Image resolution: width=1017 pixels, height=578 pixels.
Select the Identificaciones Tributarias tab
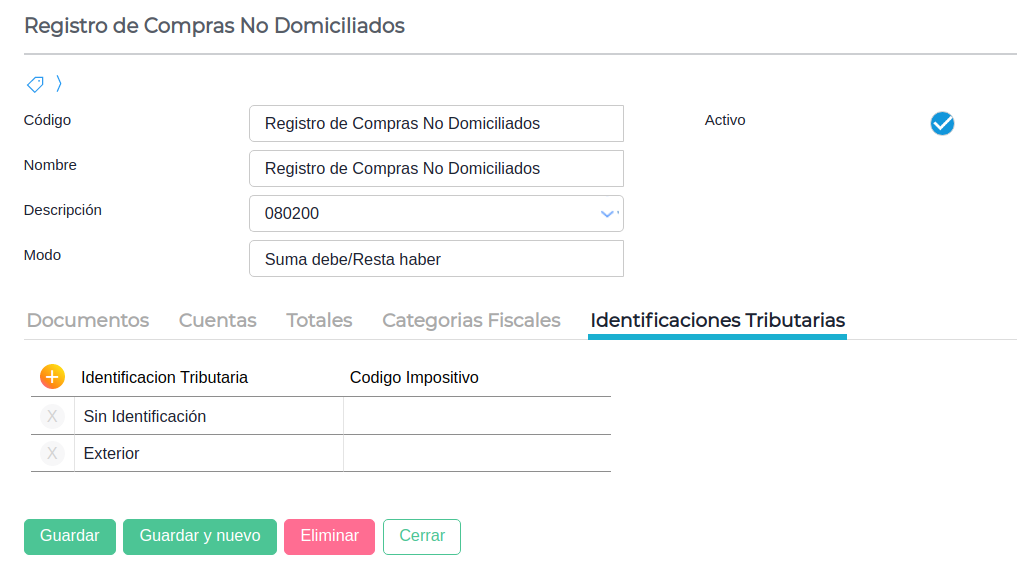point(717,321)
